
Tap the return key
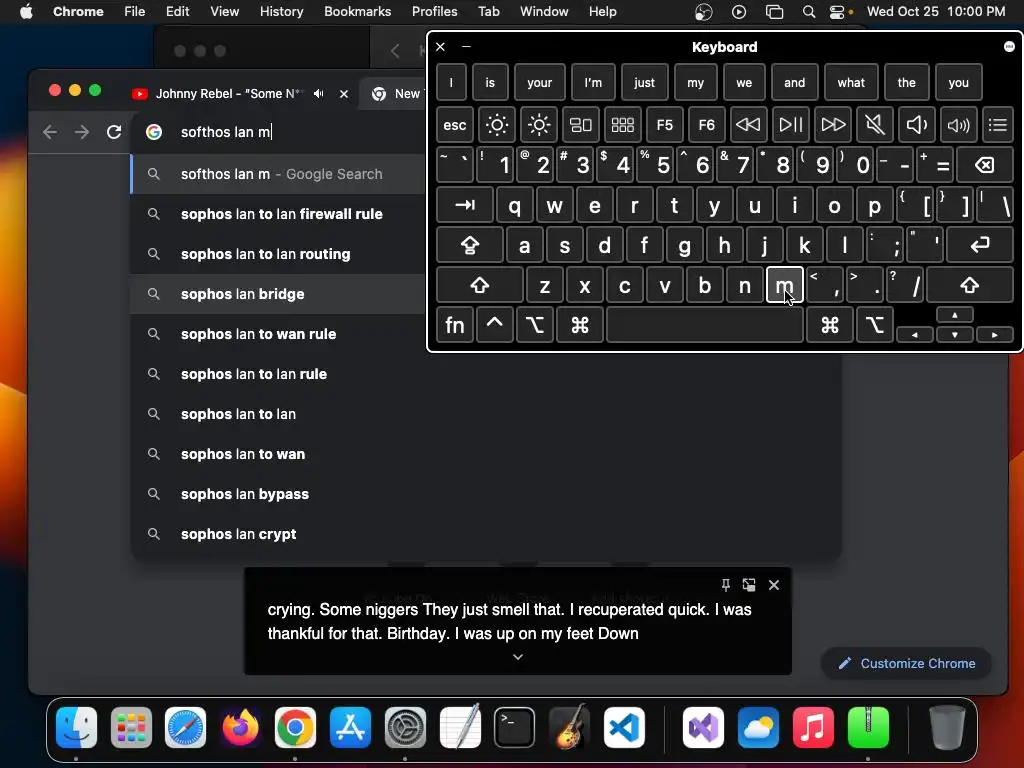980,245
